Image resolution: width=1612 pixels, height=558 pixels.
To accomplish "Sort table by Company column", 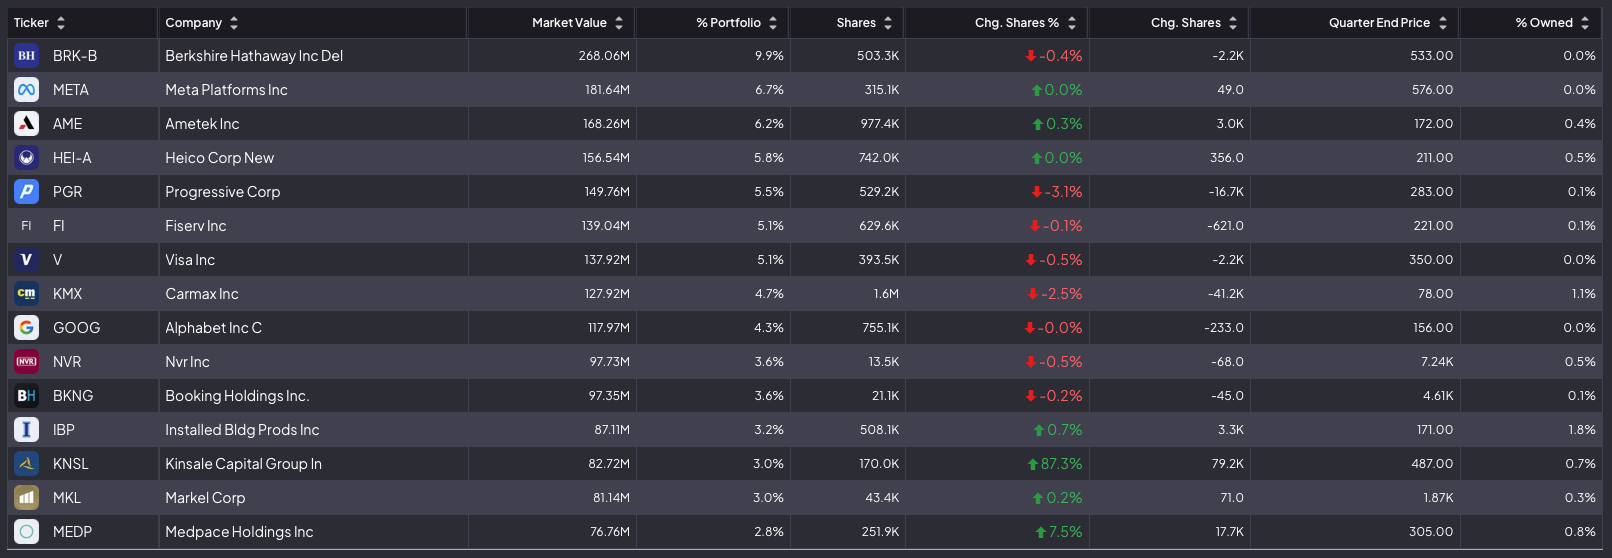I will point(202,23).
